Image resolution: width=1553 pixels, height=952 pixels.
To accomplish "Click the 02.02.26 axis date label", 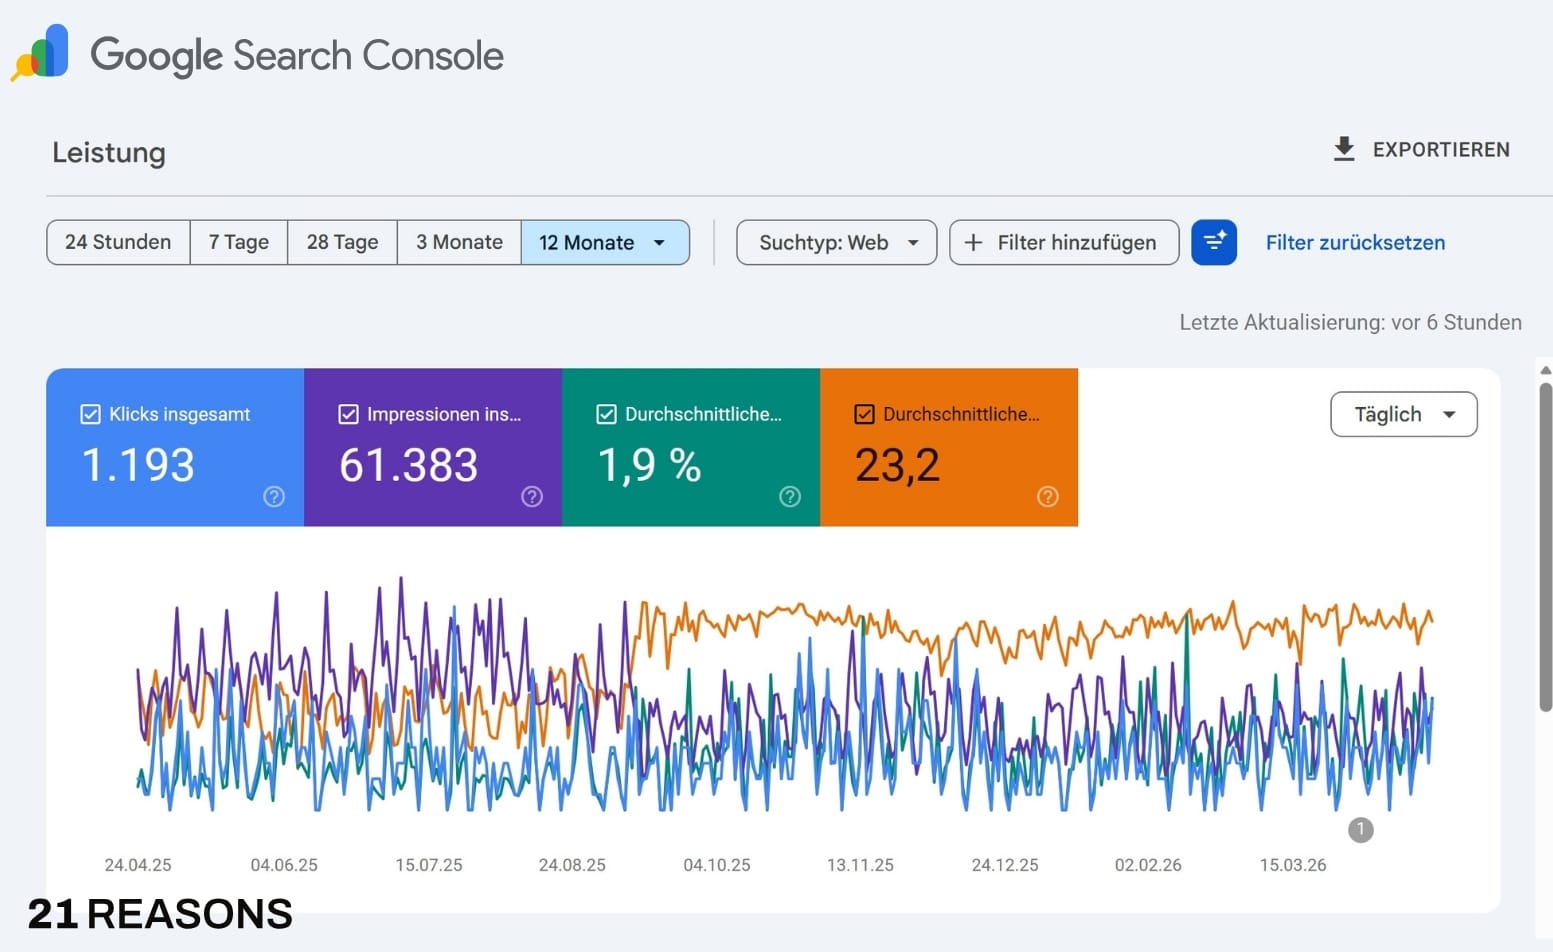I will tap(1148, 865).
